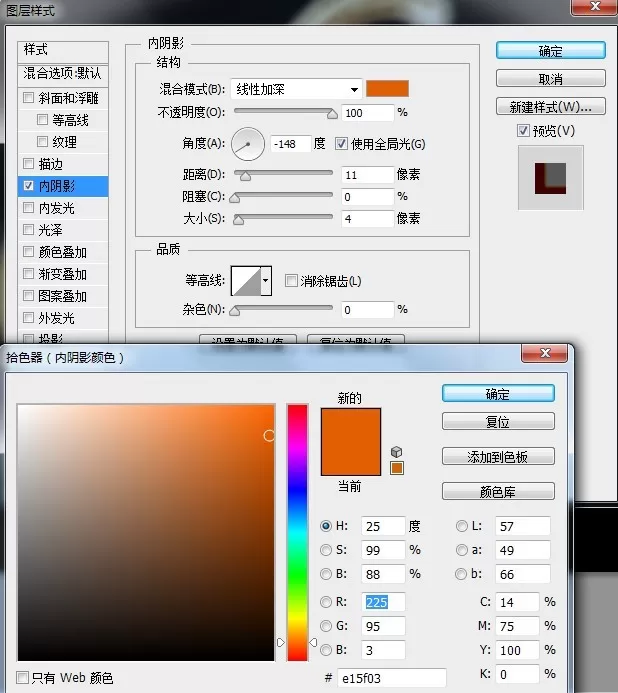Image resolution: width=618 pixels, height=693 pixels.
Task: Open the contour (等高线) thumbnail picker
Action: tap(246, 281)
